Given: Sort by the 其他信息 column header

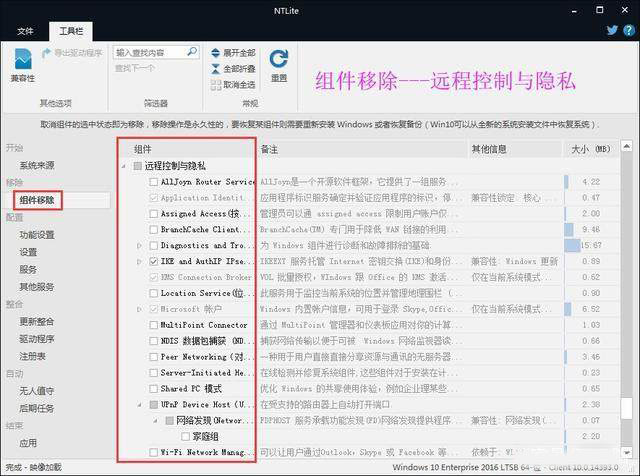Looking at the screenshot, I should [515, 149].
